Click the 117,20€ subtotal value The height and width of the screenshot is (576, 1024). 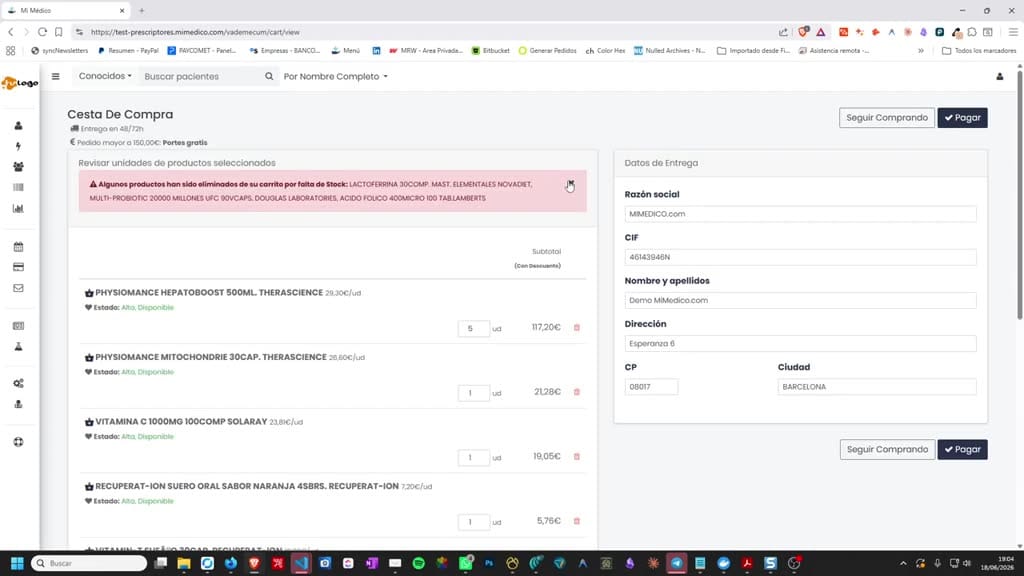546,327
